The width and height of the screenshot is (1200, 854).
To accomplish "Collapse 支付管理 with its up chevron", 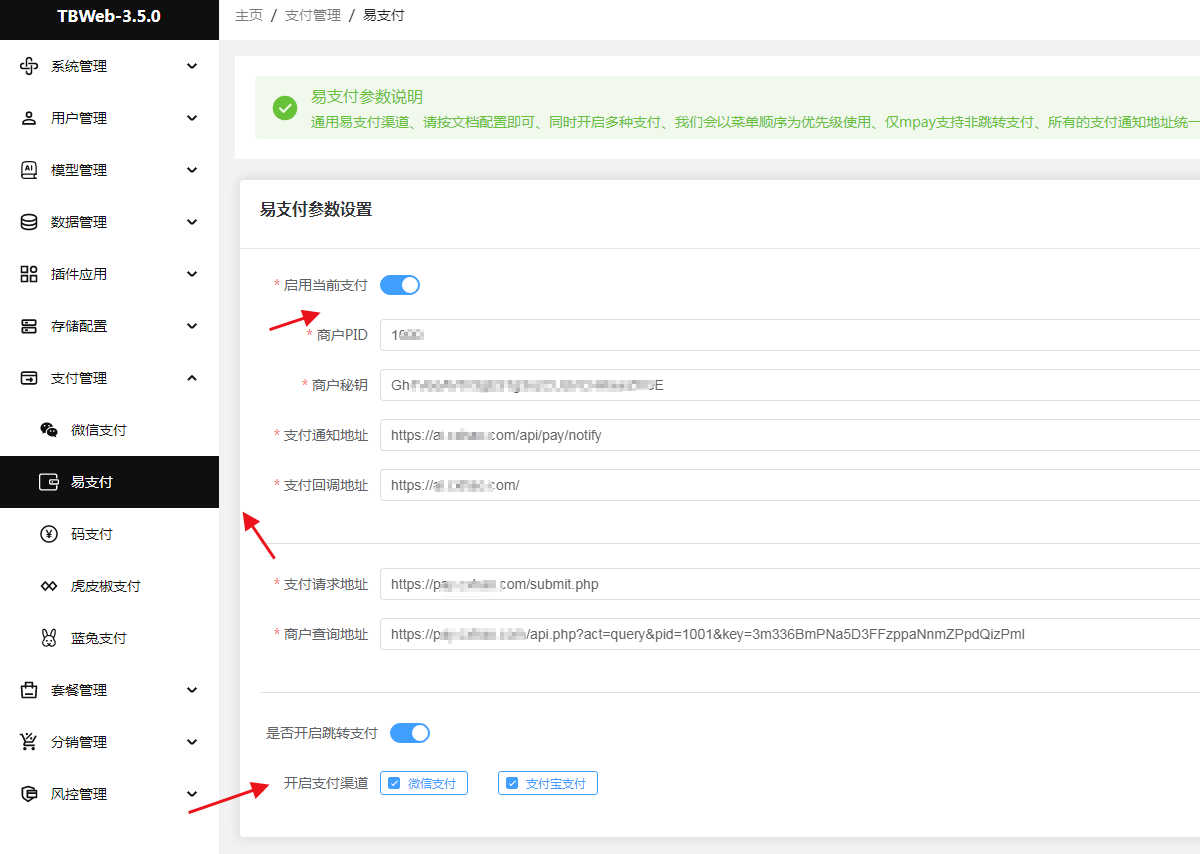I will click(193, 378).
